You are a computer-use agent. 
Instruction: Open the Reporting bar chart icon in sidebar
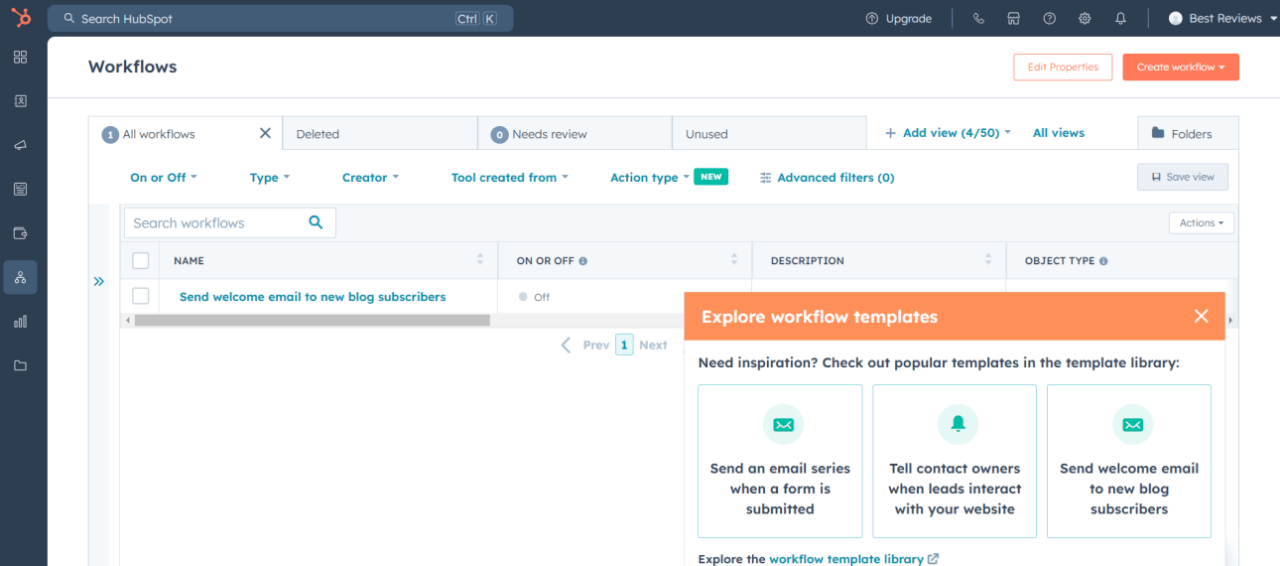[x=20, y=321]
